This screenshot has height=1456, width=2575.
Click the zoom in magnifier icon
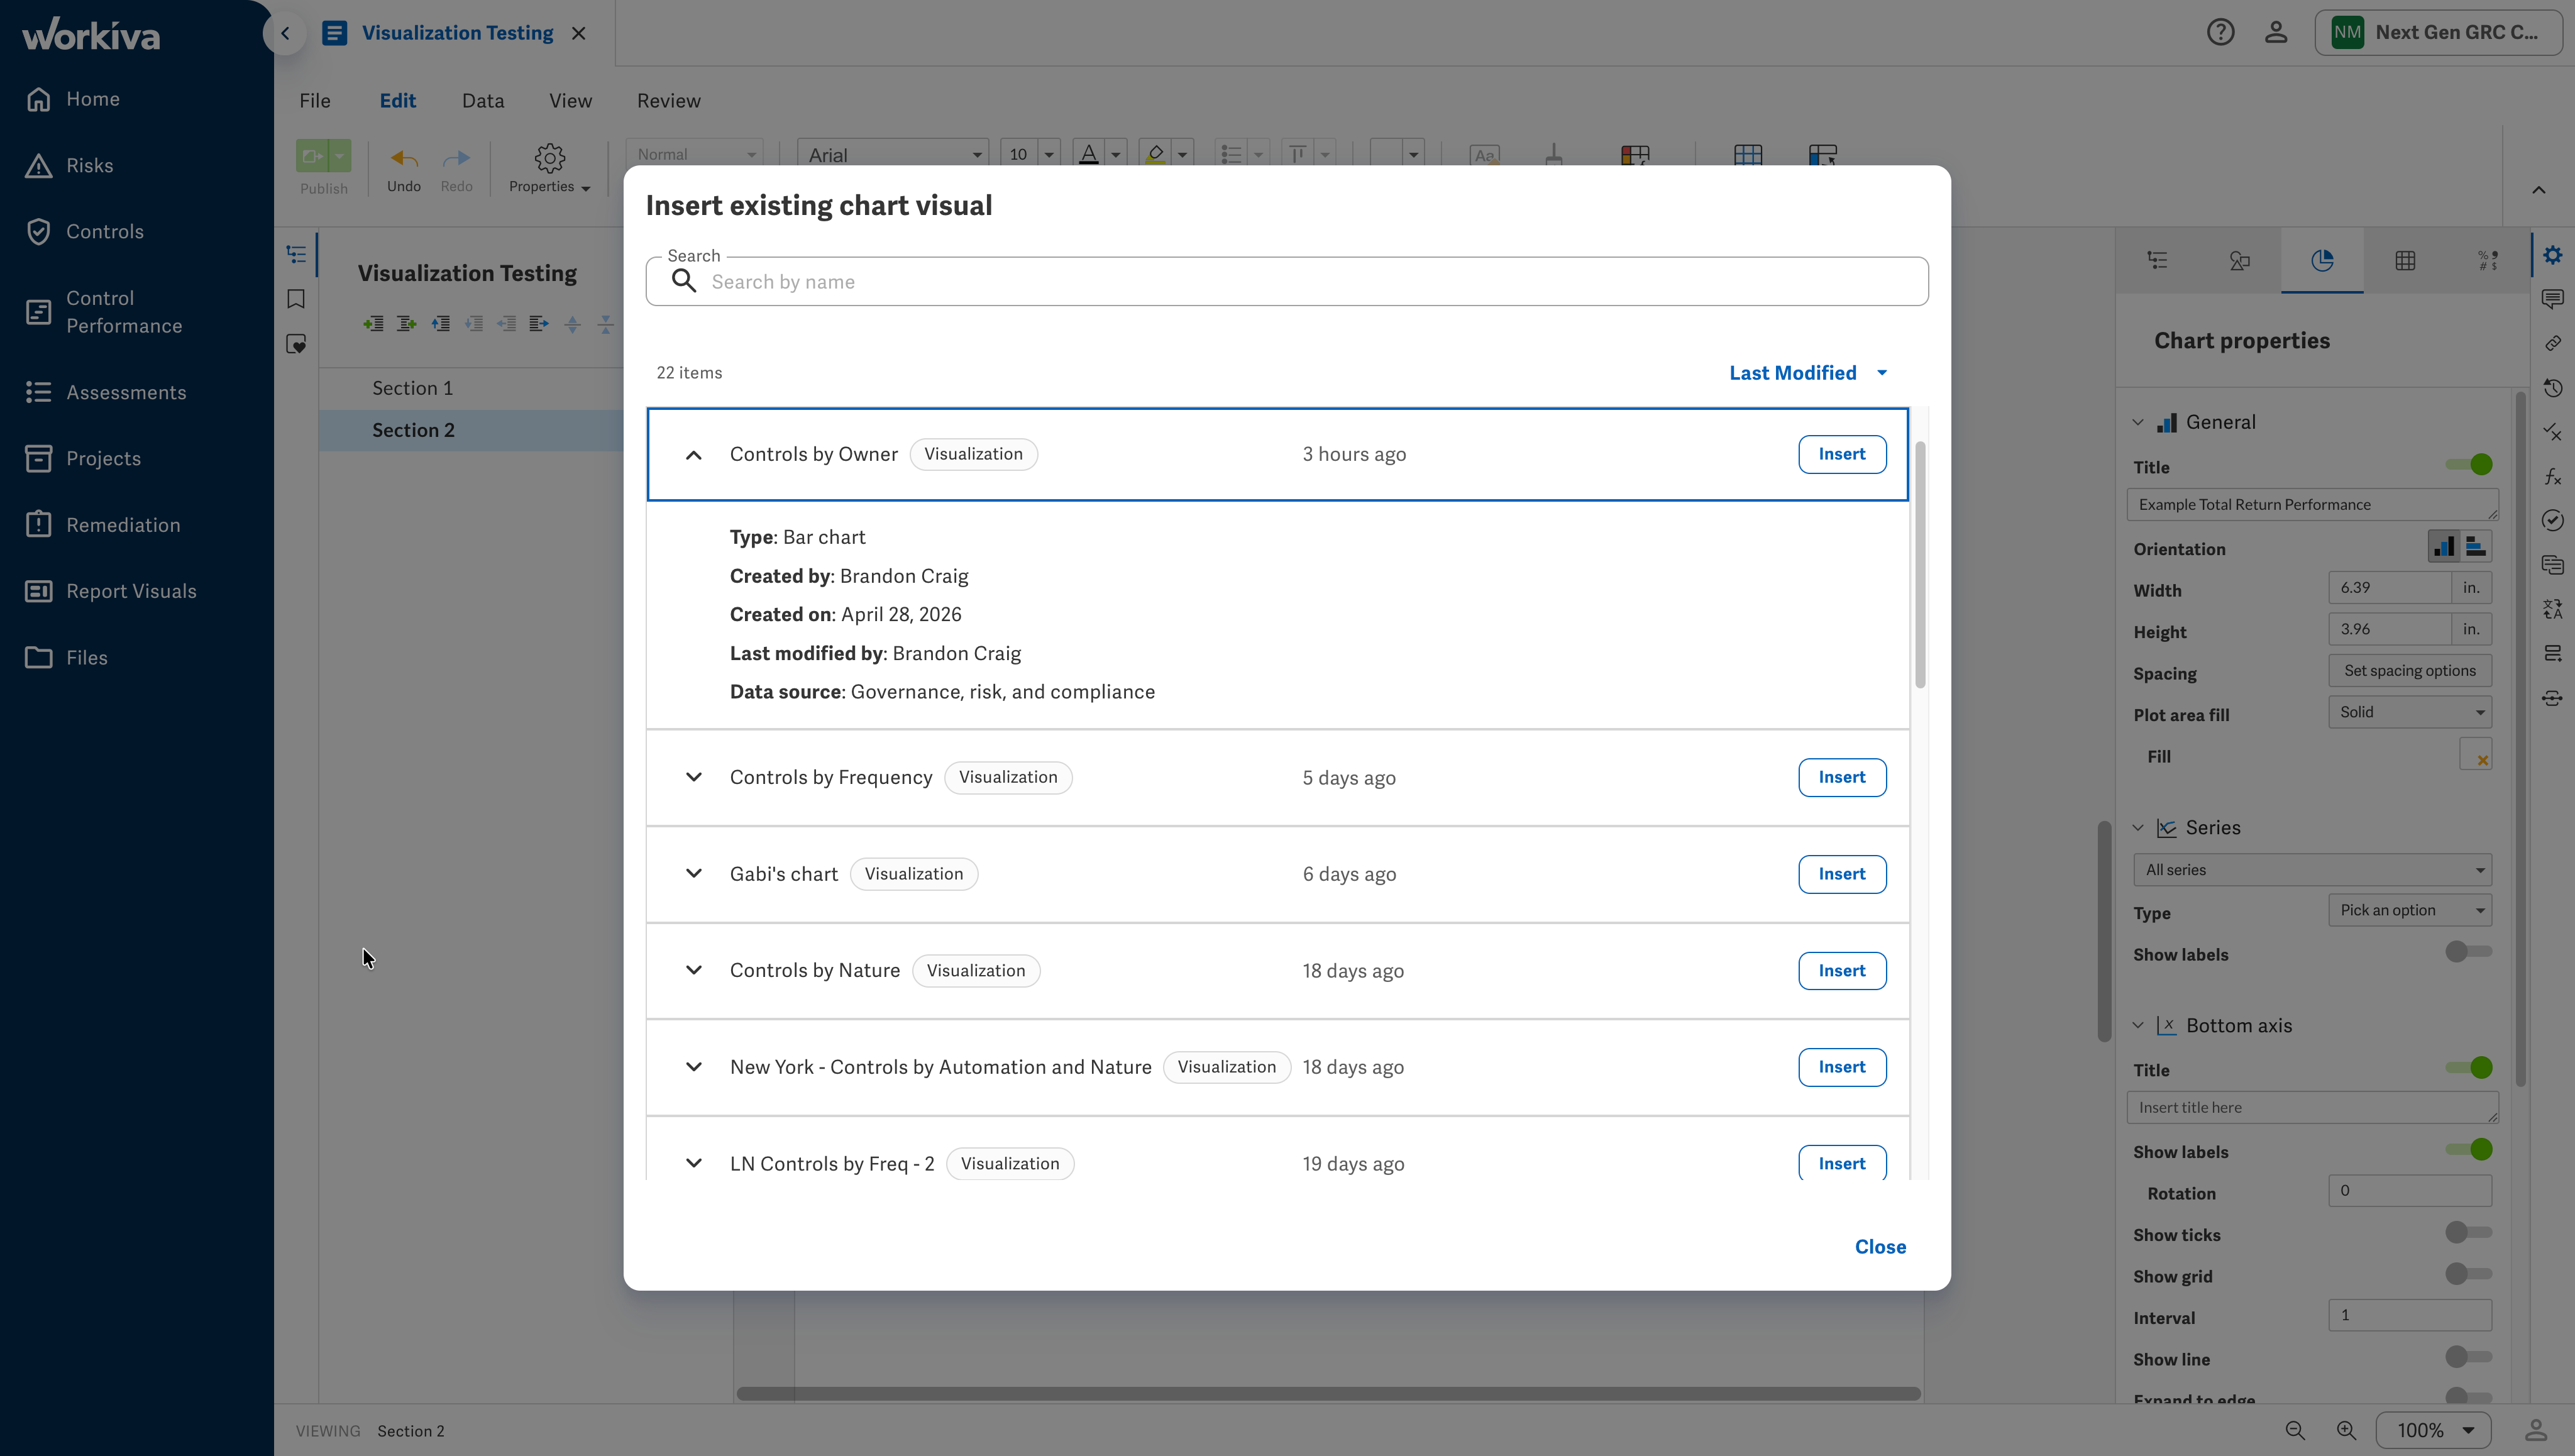2346,1431
